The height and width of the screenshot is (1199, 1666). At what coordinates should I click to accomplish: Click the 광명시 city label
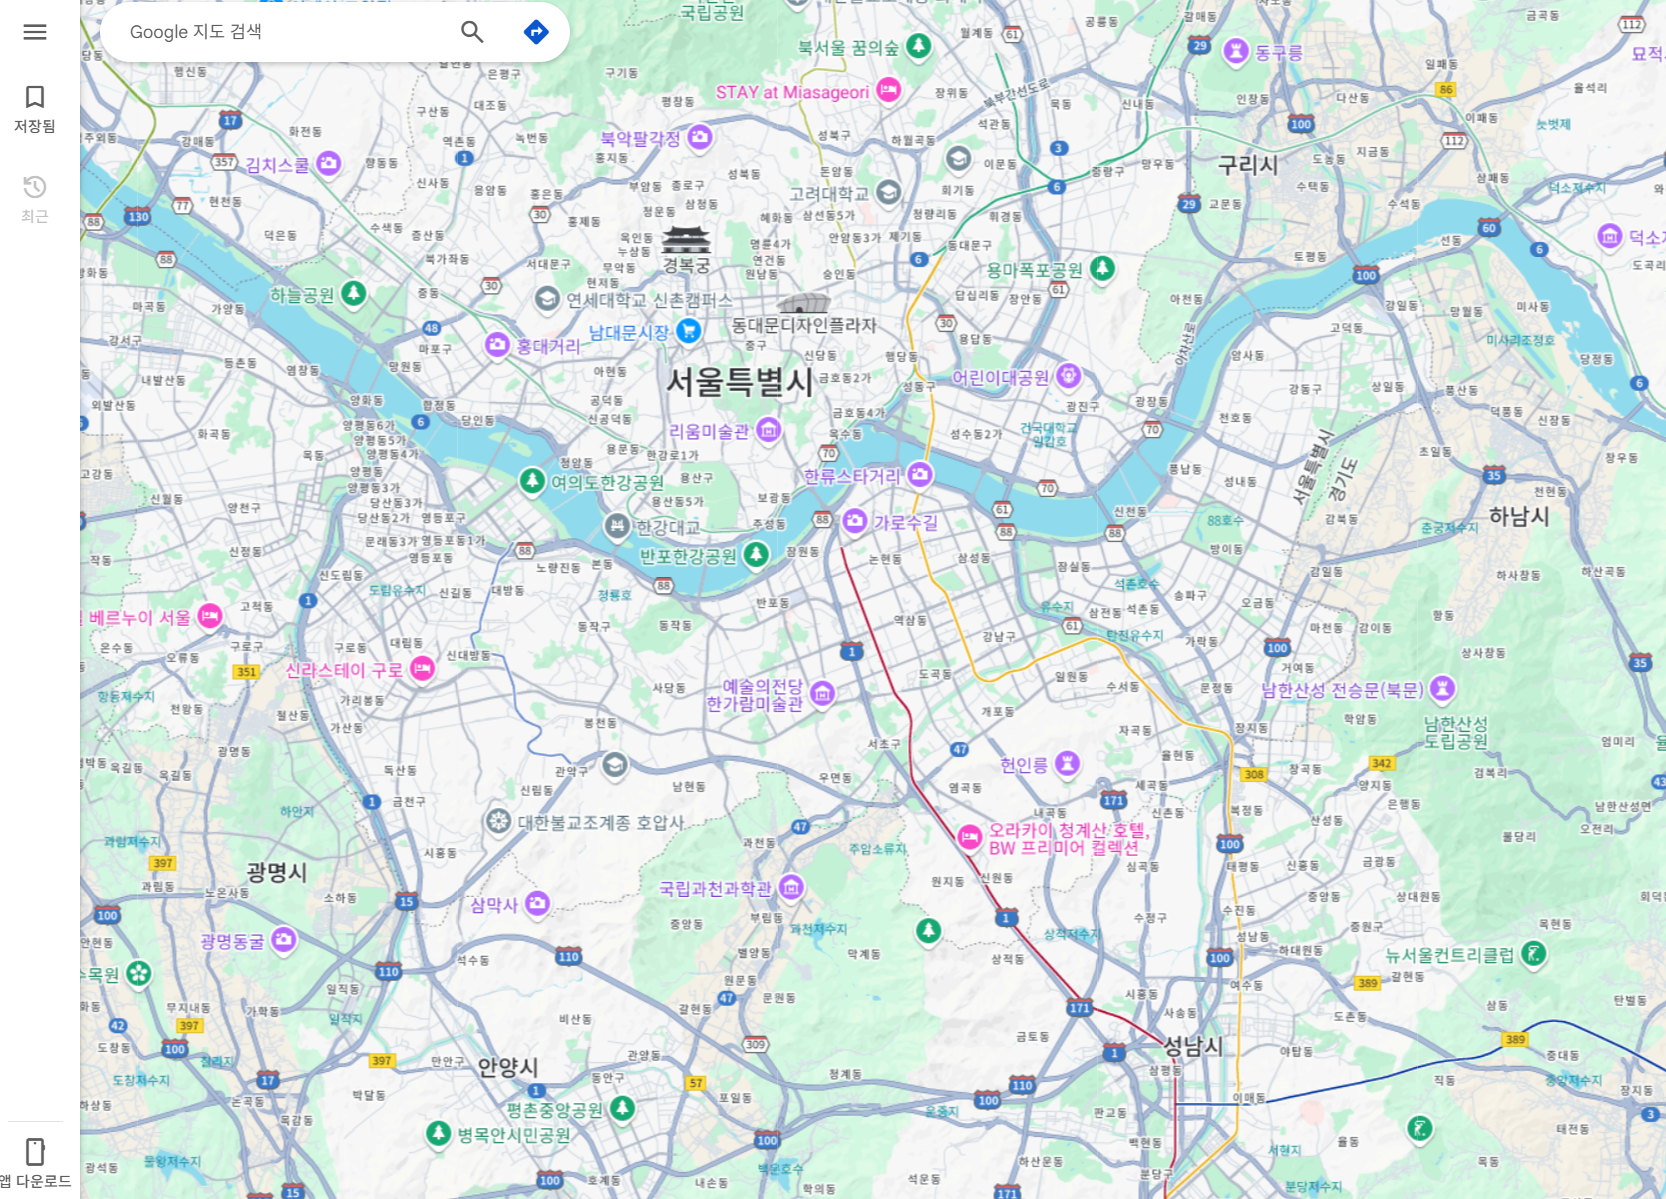[x=277, y=872]
